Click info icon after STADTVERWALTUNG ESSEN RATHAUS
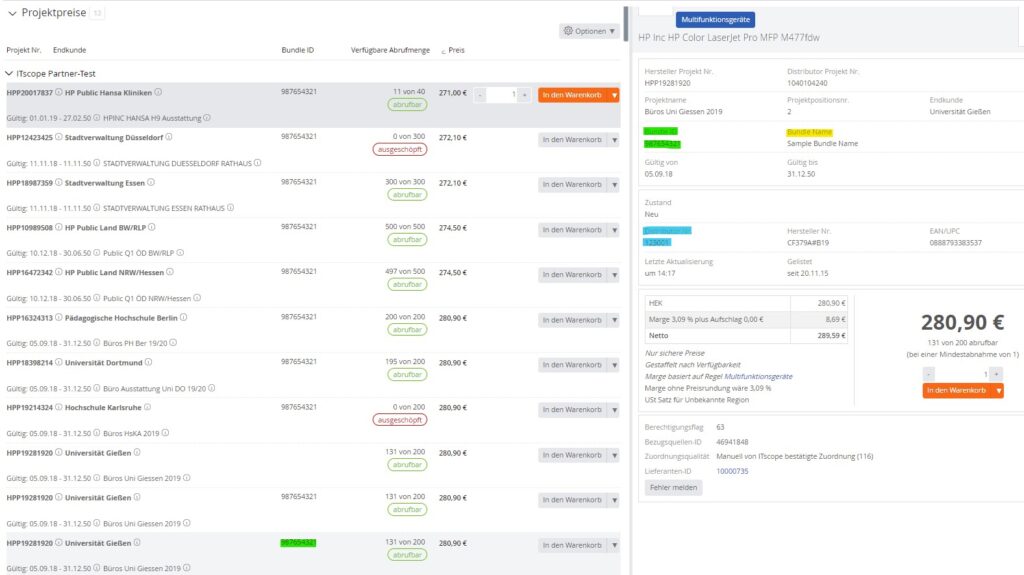 pos(231,208)
